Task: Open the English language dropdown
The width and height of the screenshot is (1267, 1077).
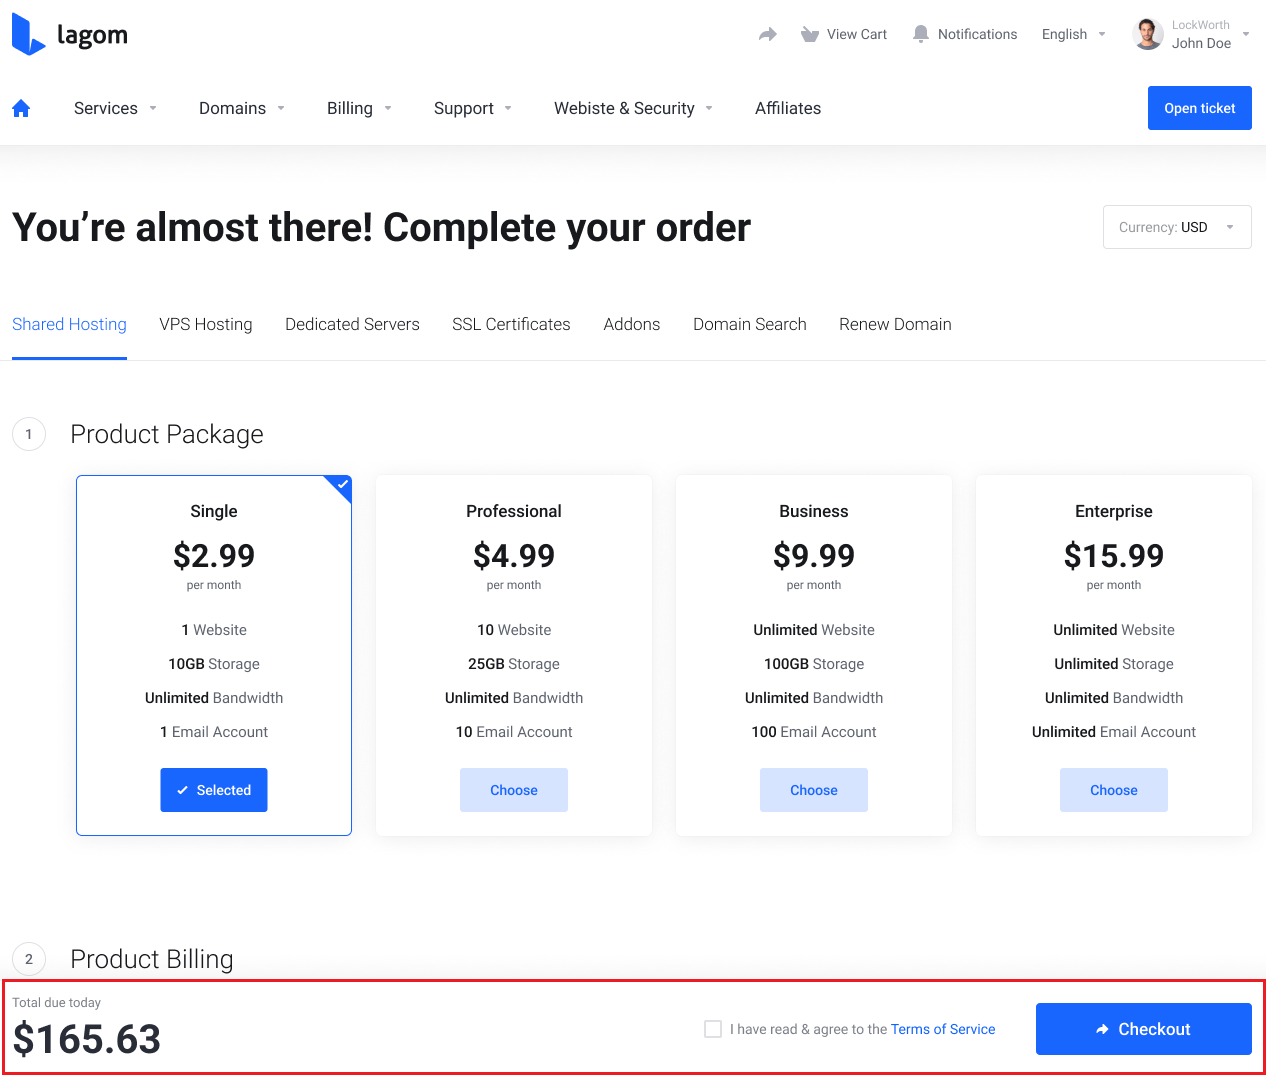Action: [x=1074, y=34]
